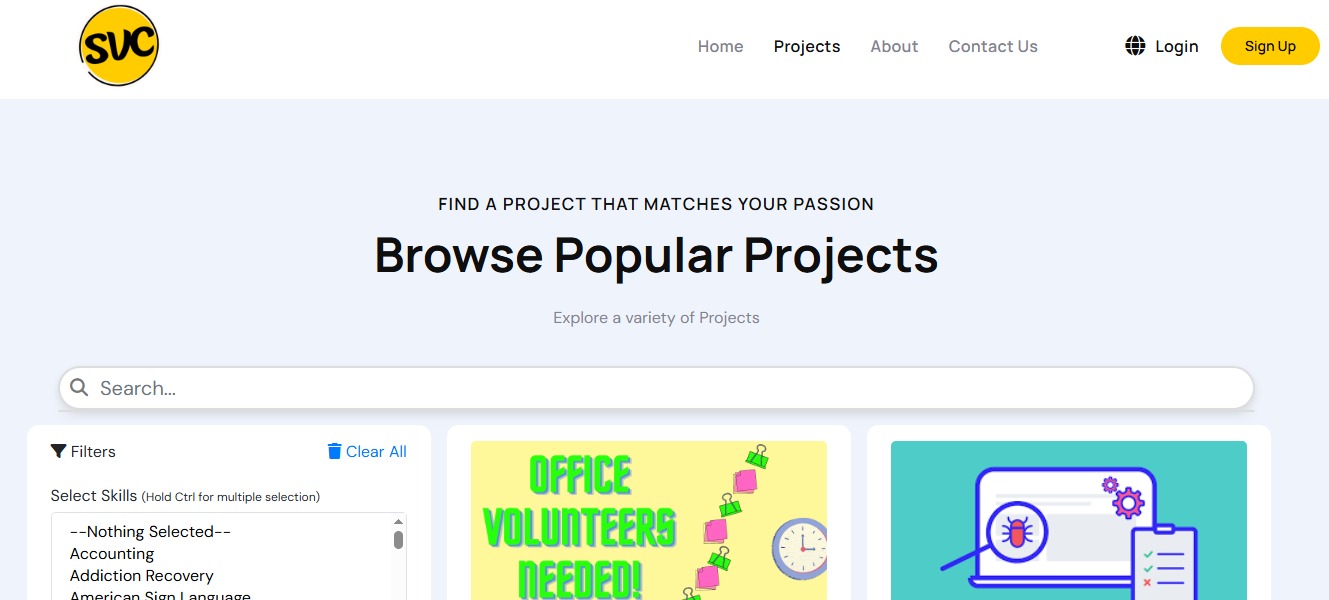Navigate to the About page
This screenshot has height=600, width=1329.
894,46
